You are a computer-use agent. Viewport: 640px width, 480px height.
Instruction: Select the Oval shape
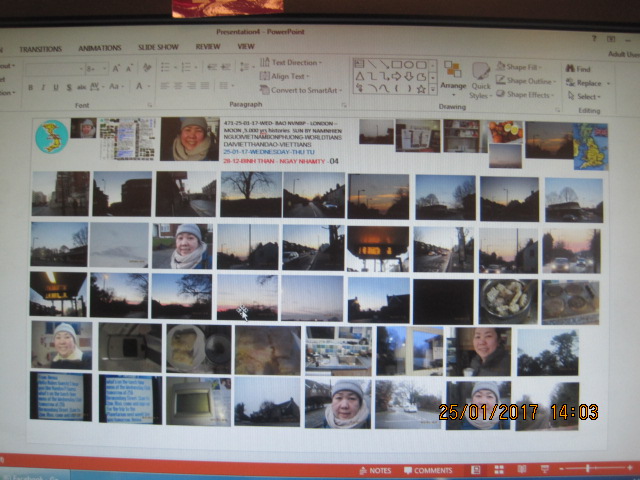tap(409, 64)
